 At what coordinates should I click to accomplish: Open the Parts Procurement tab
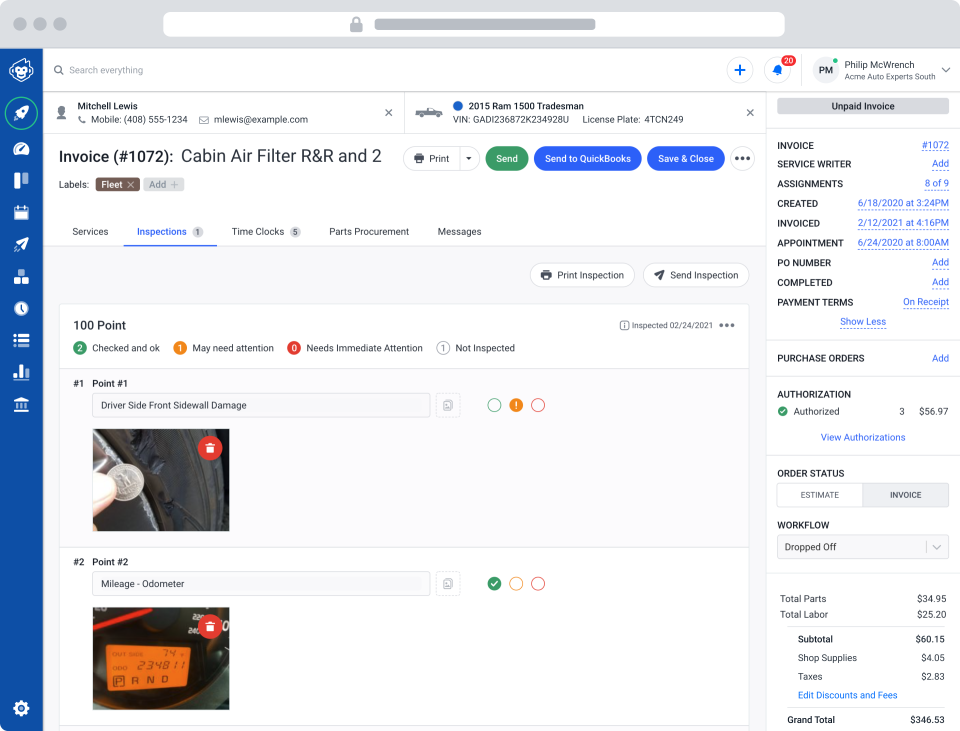point(368,231)
